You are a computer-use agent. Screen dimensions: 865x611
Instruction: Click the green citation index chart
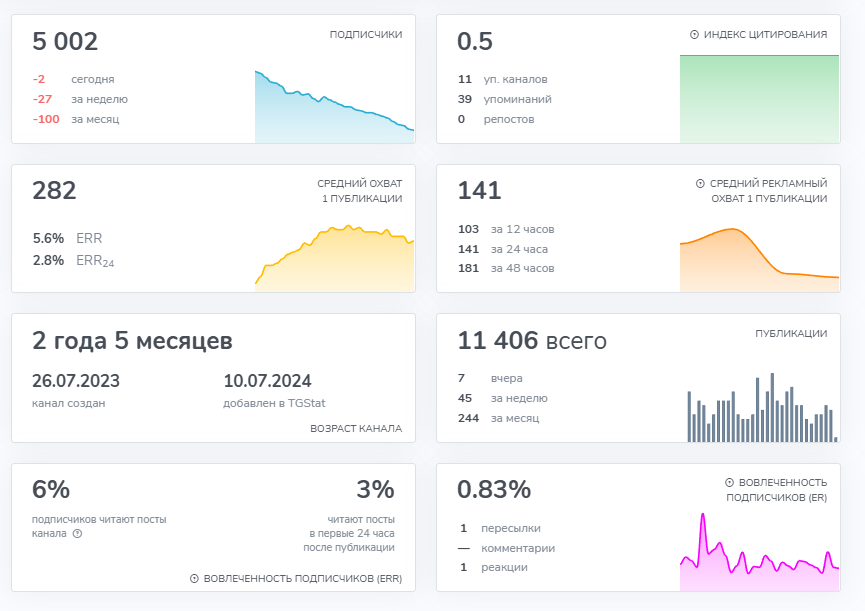coord(759,99)
